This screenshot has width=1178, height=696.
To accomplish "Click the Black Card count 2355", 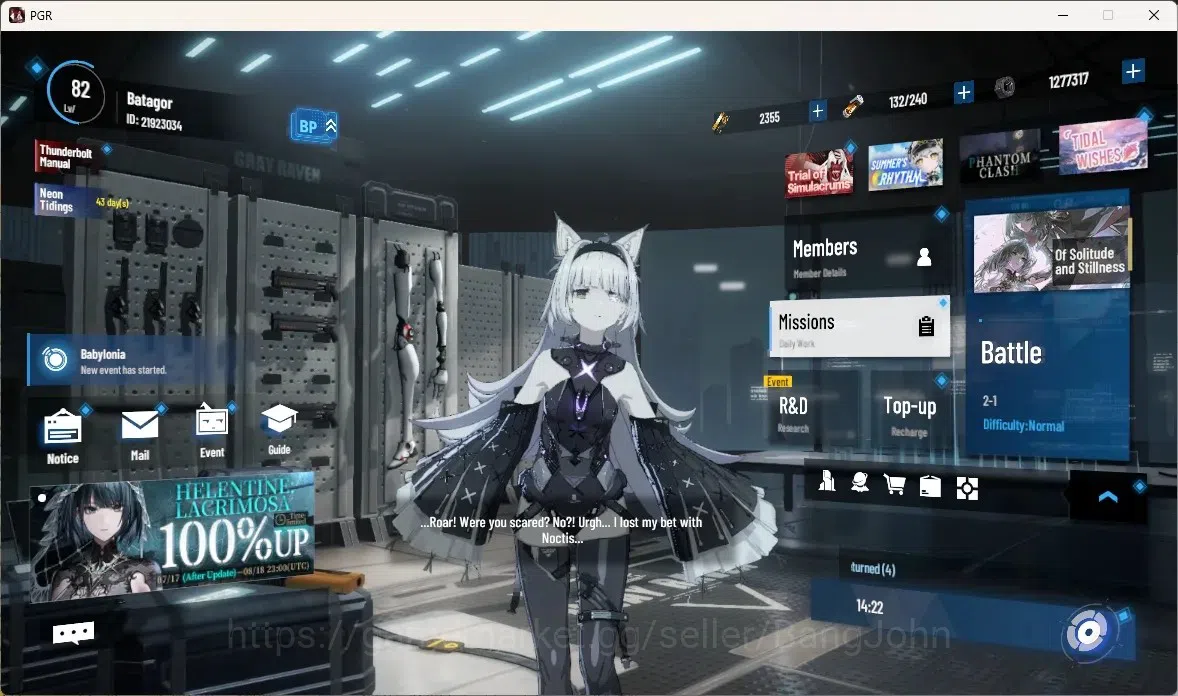I will pyautogui.click(x=769, y=118).
